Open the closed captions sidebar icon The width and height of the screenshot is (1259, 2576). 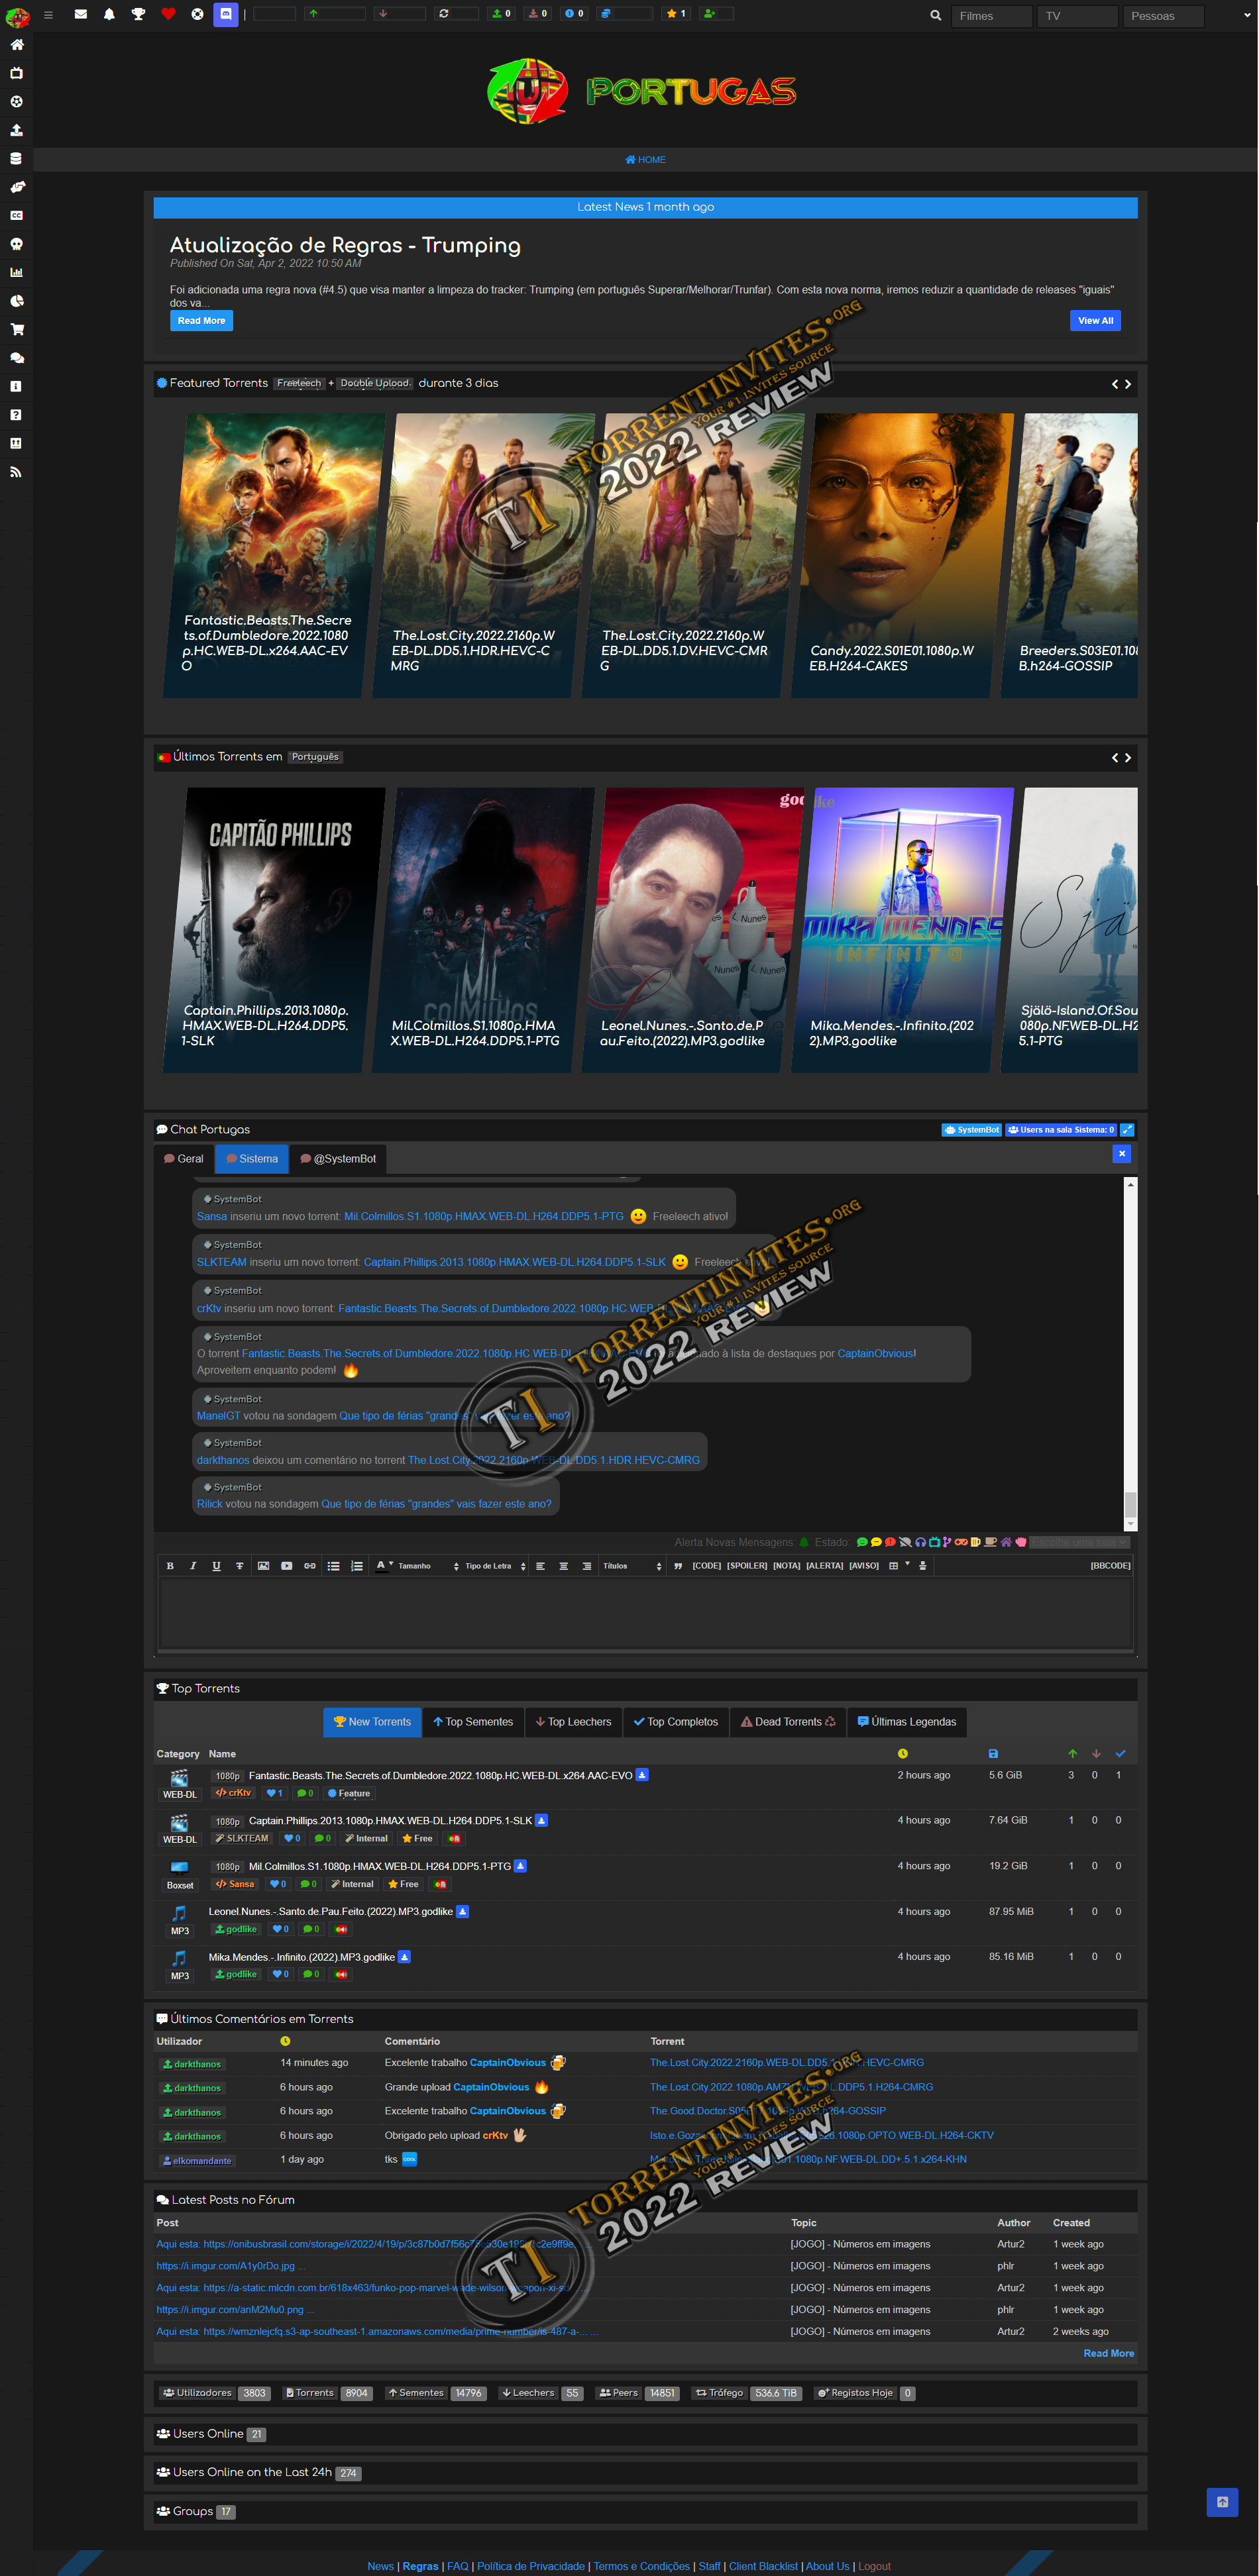(x=16, y=215)
